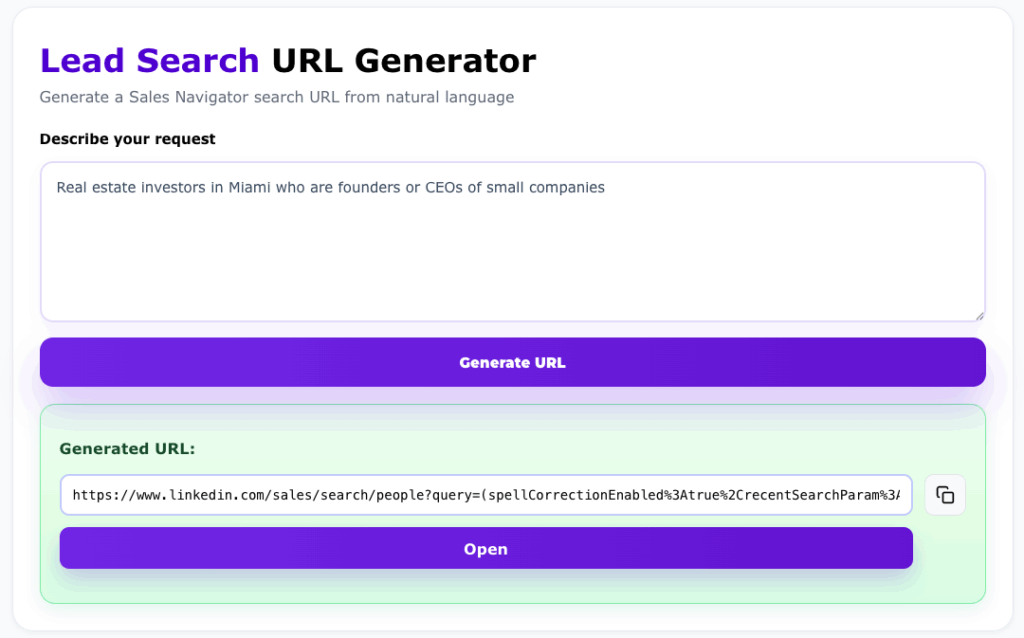
Task: Click the Generate URL button
Action: click(x=512, y=362)
